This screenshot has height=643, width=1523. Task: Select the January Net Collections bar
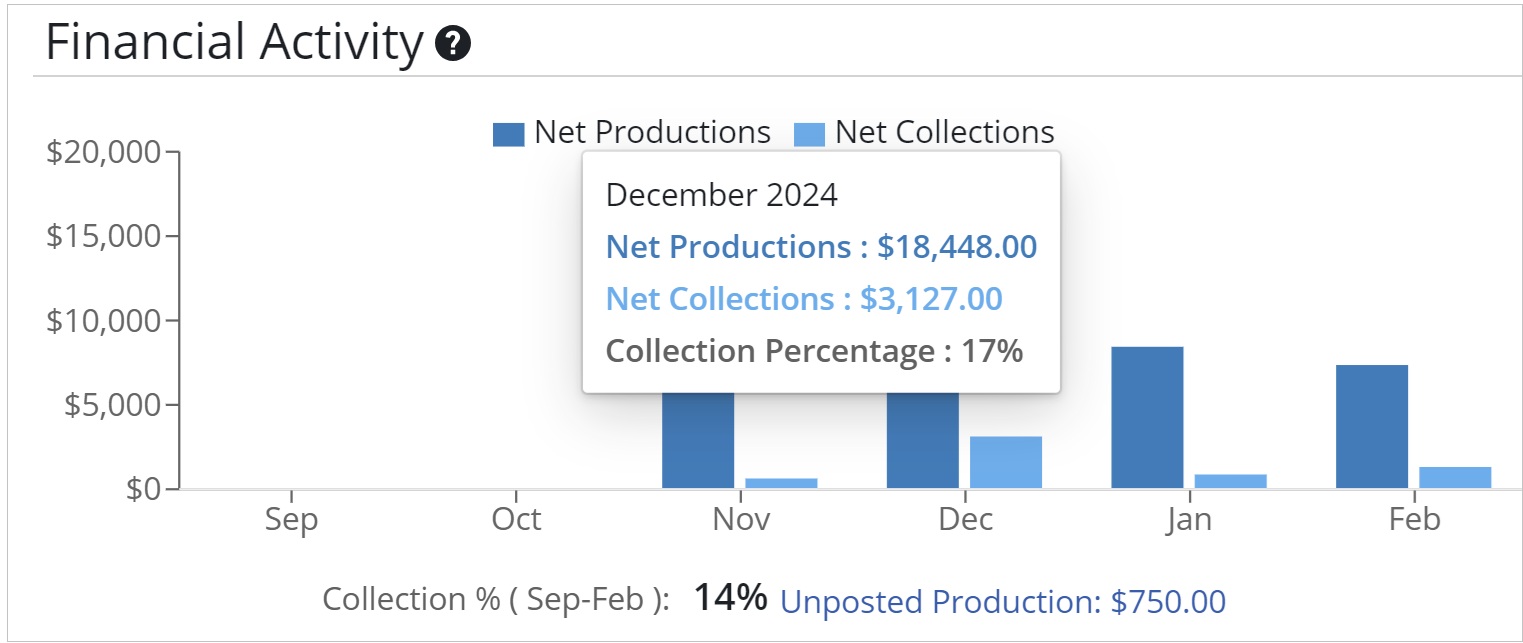tap(1230, 481)
